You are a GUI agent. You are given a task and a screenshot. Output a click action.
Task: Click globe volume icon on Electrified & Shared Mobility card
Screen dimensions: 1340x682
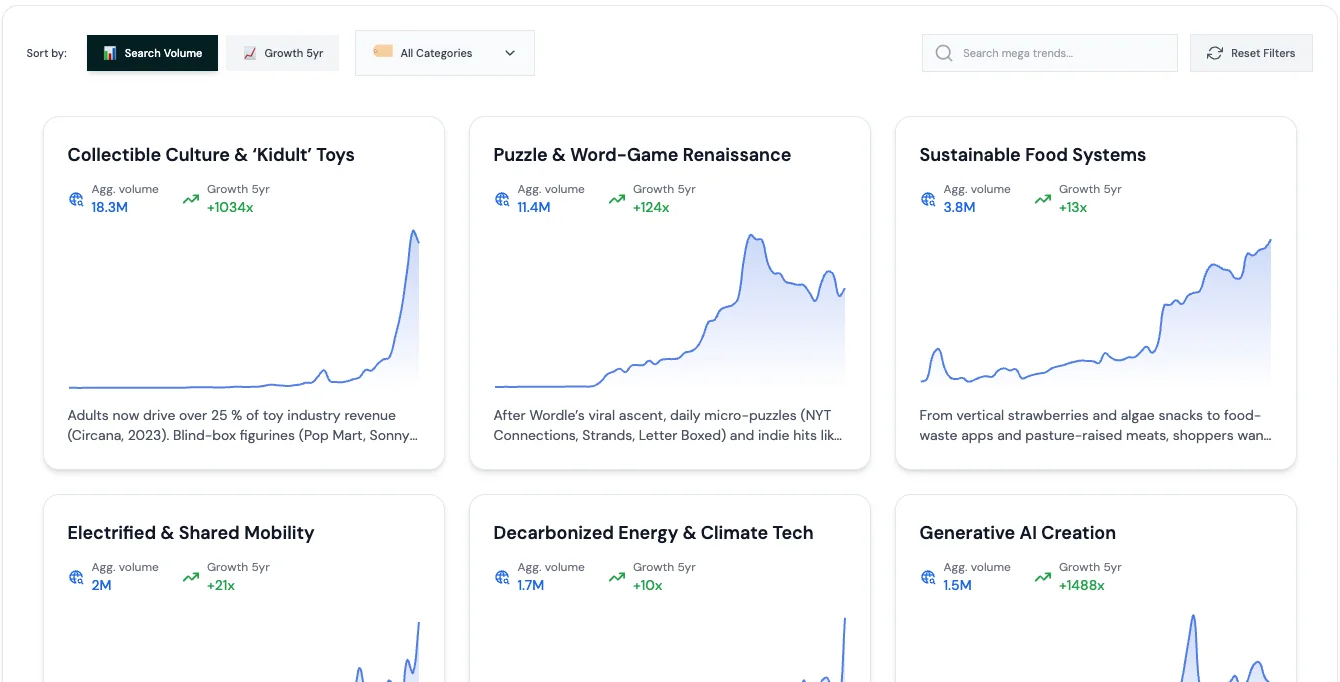(x=77, y=577)
